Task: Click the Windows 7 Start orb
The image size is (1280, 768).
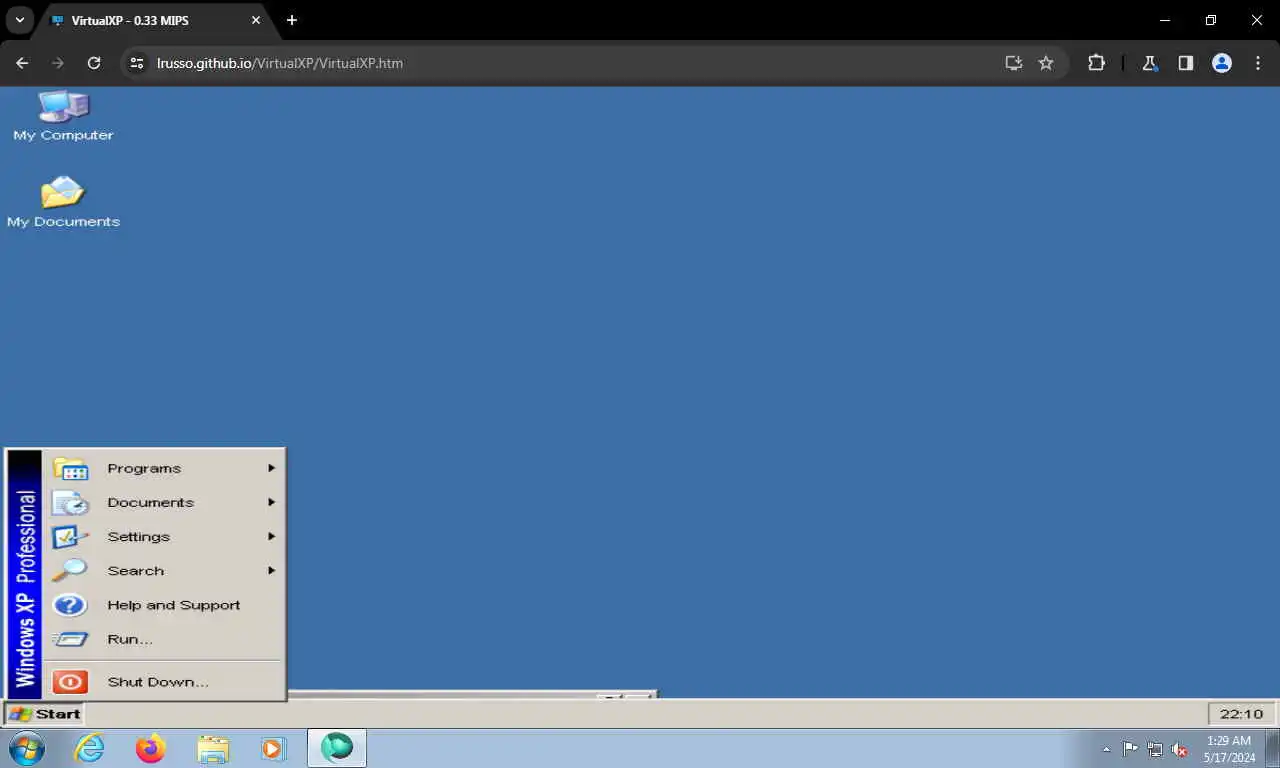Action: tap(27, 748)
